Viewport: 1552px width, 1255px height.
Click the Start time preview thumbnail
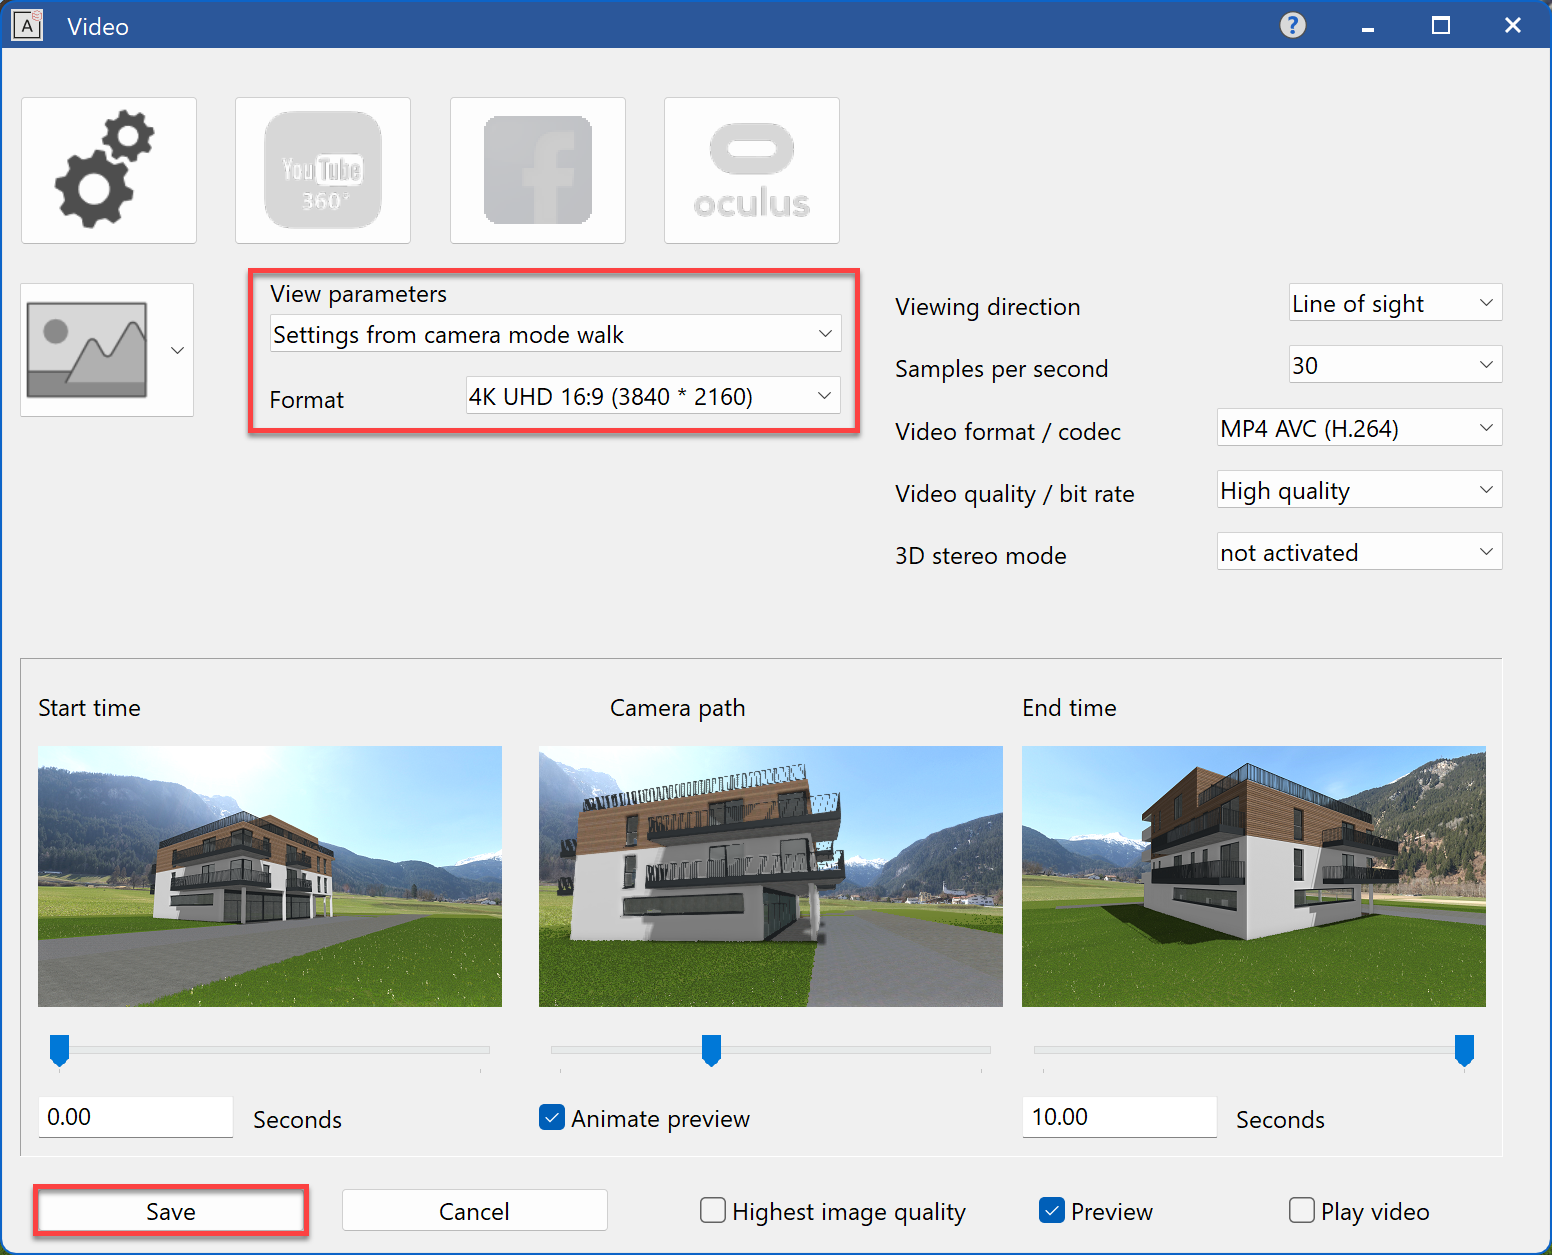click(270, 876)
